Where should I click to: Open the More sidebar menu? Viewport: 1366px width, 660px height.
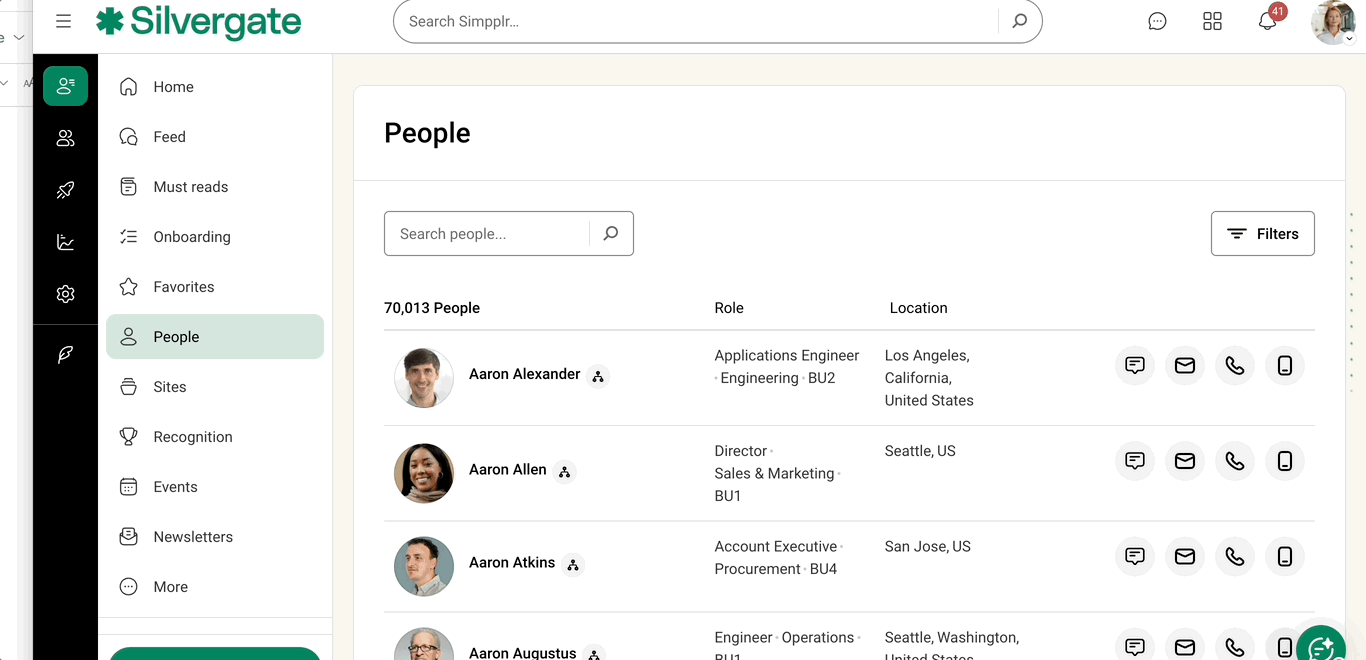pos(169,586)
